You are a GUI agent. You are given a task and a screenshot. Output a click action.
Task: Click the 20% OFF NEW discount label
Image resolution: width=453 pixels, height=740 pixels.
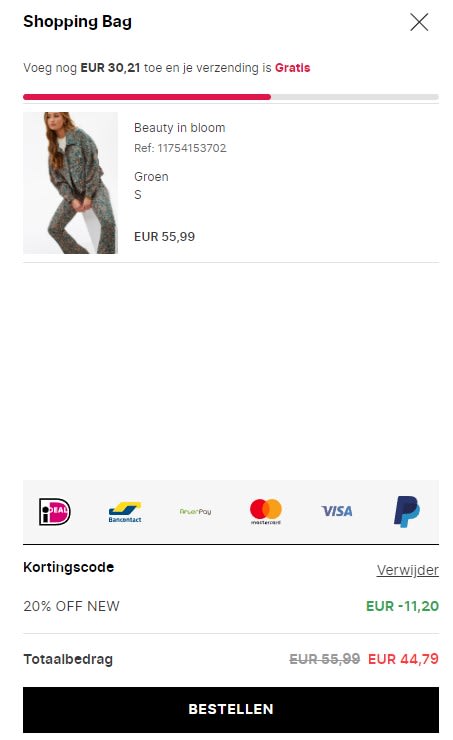72,606
